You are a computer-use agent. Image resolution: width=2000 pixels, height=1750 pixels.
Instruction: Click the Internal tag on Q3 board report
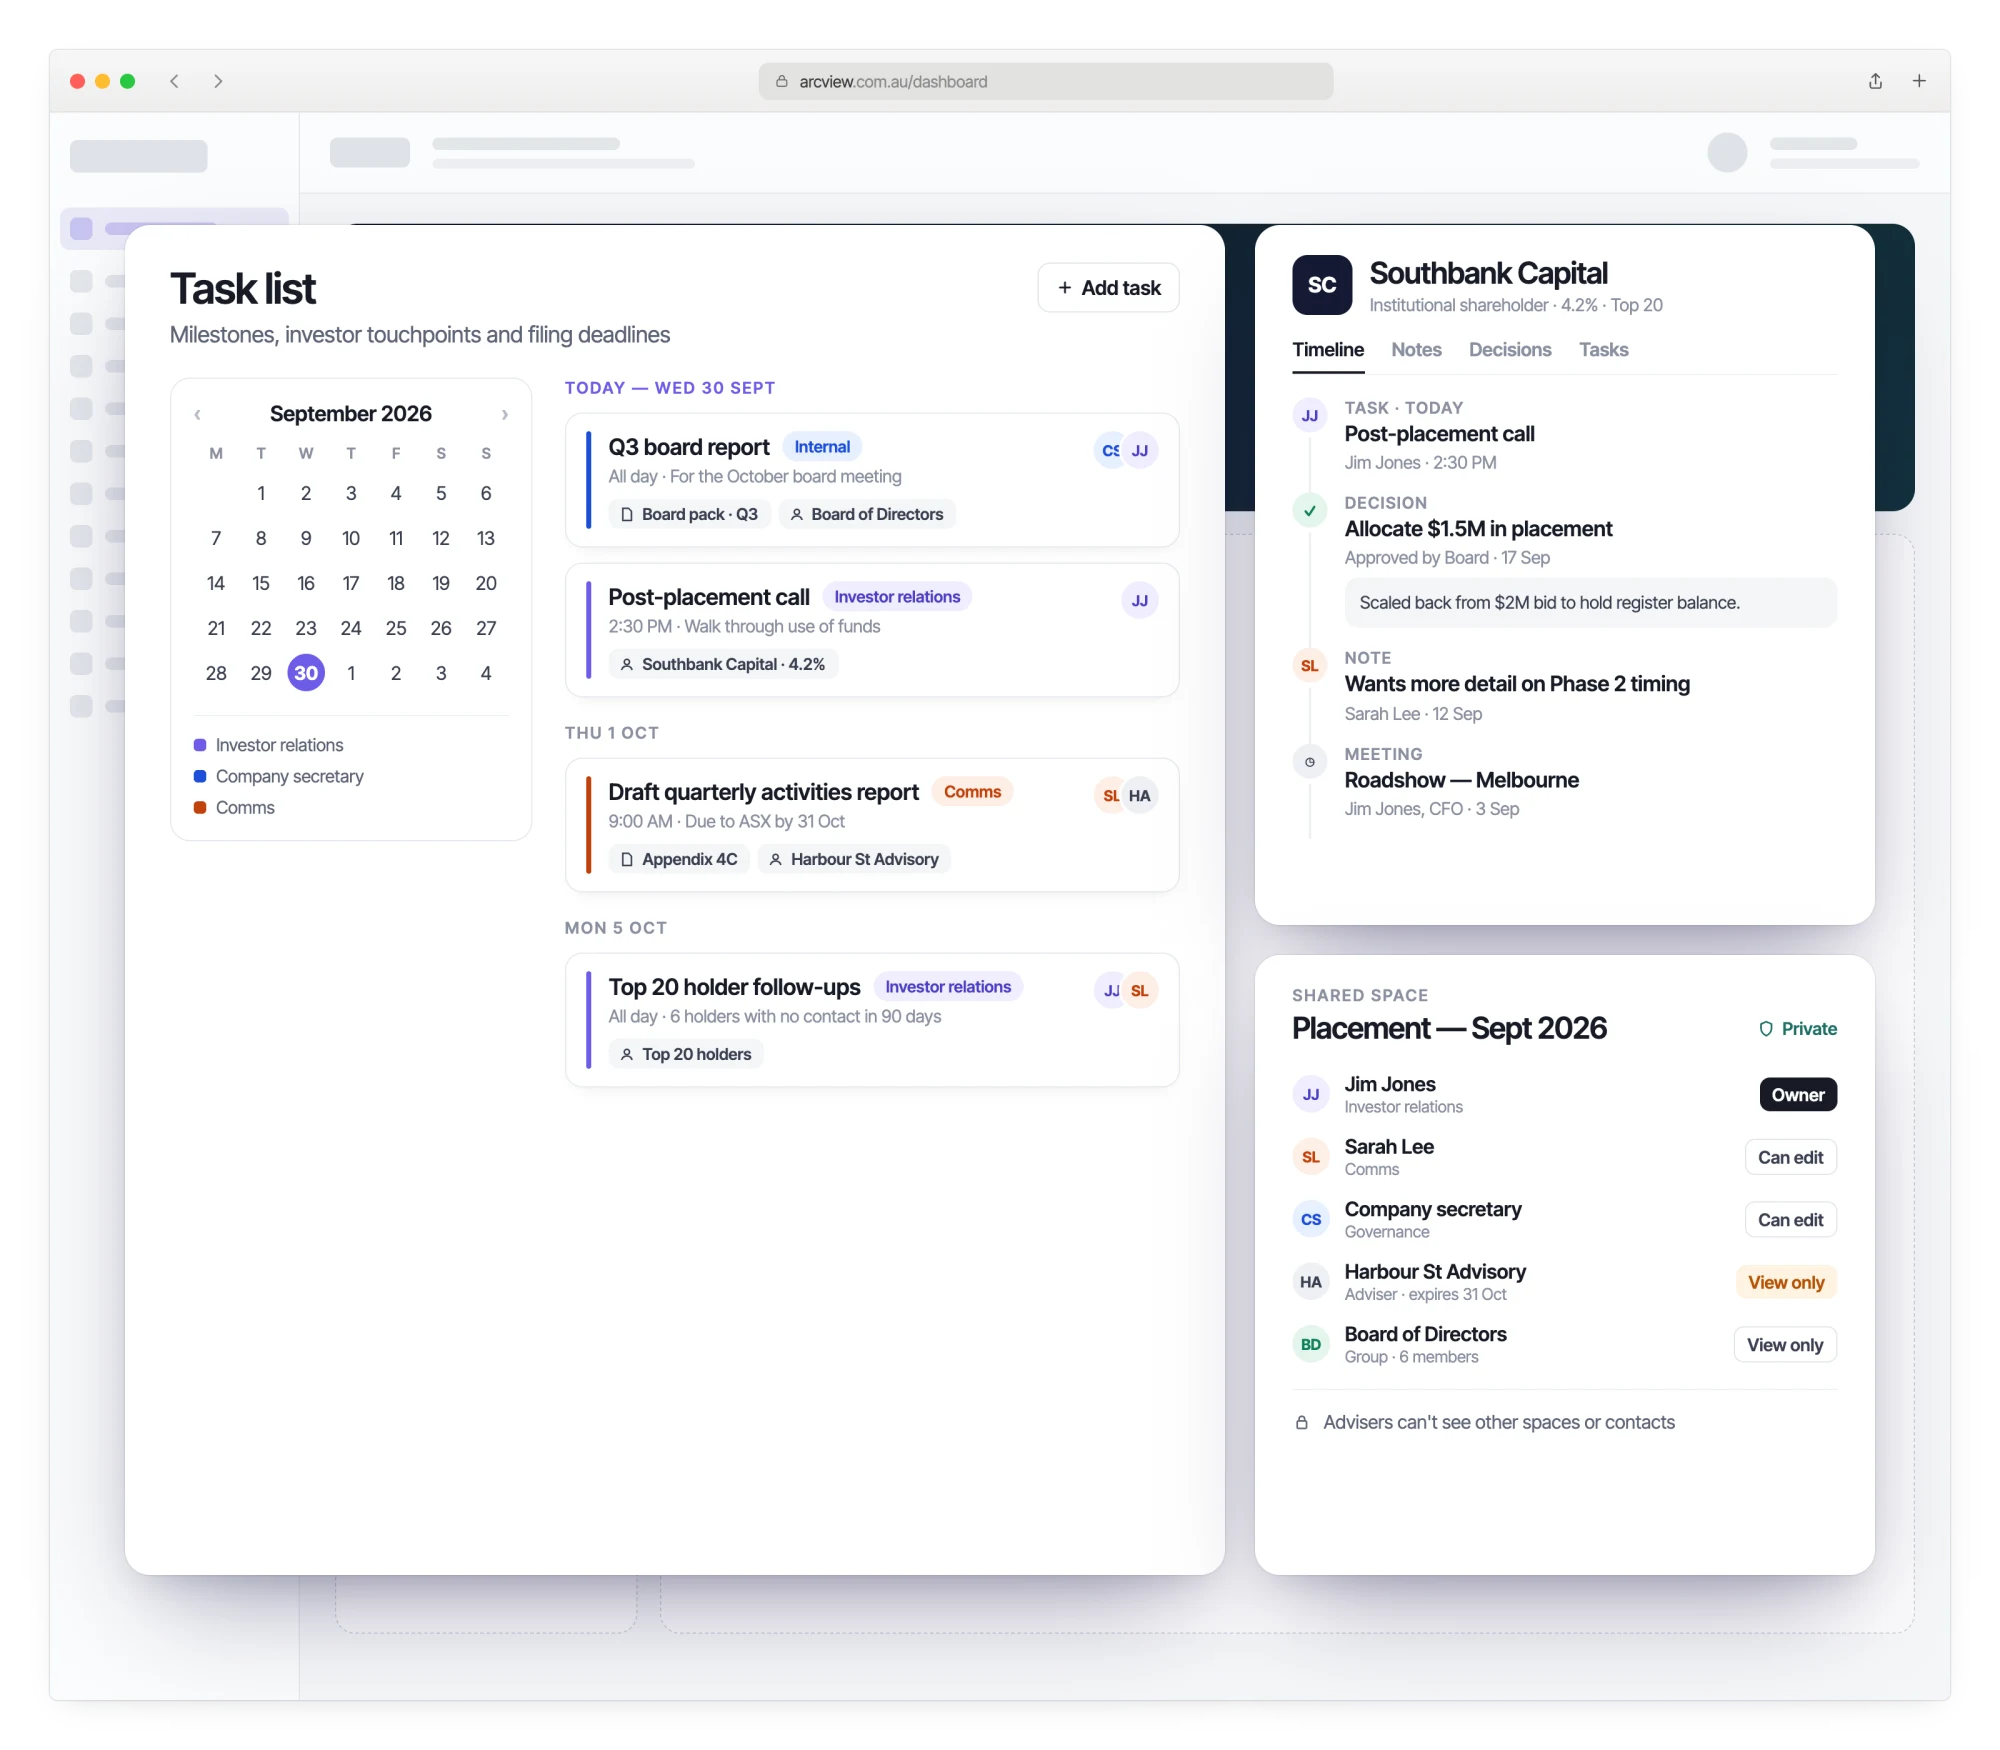pyautogui.click(x=822, y=447)
